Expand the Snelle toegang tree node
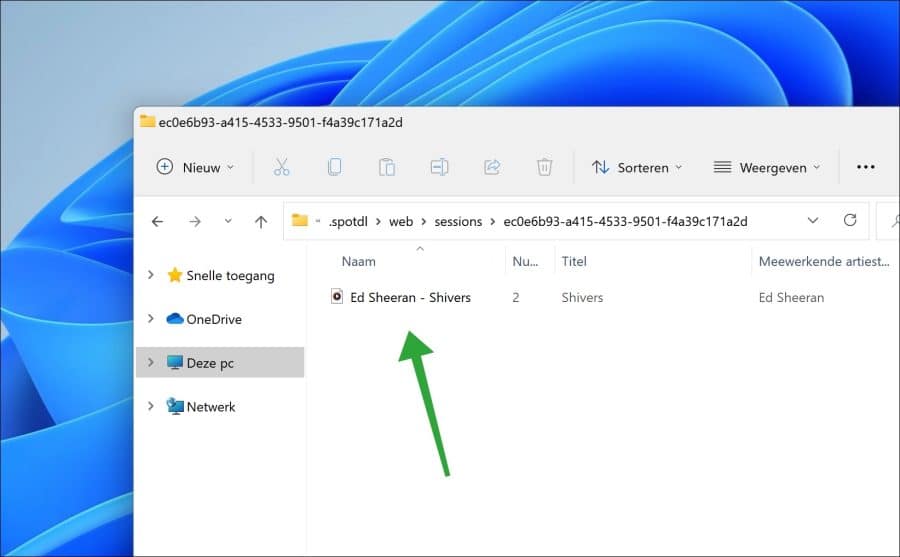This screenshot has height=557, width=900. pos(150,275)
